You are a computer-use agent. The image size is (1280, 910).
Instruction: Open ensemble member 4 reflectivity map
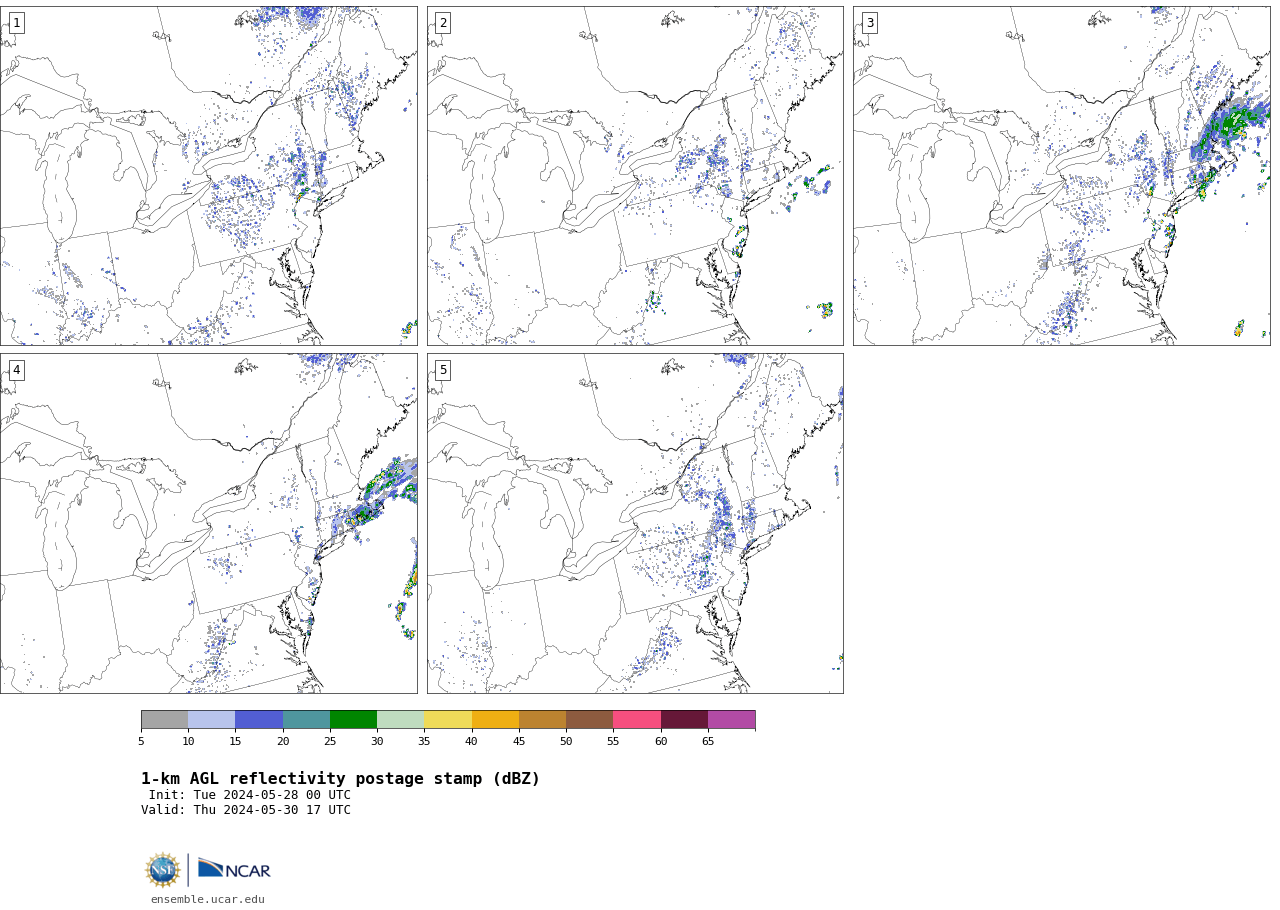tap(208, 523)
